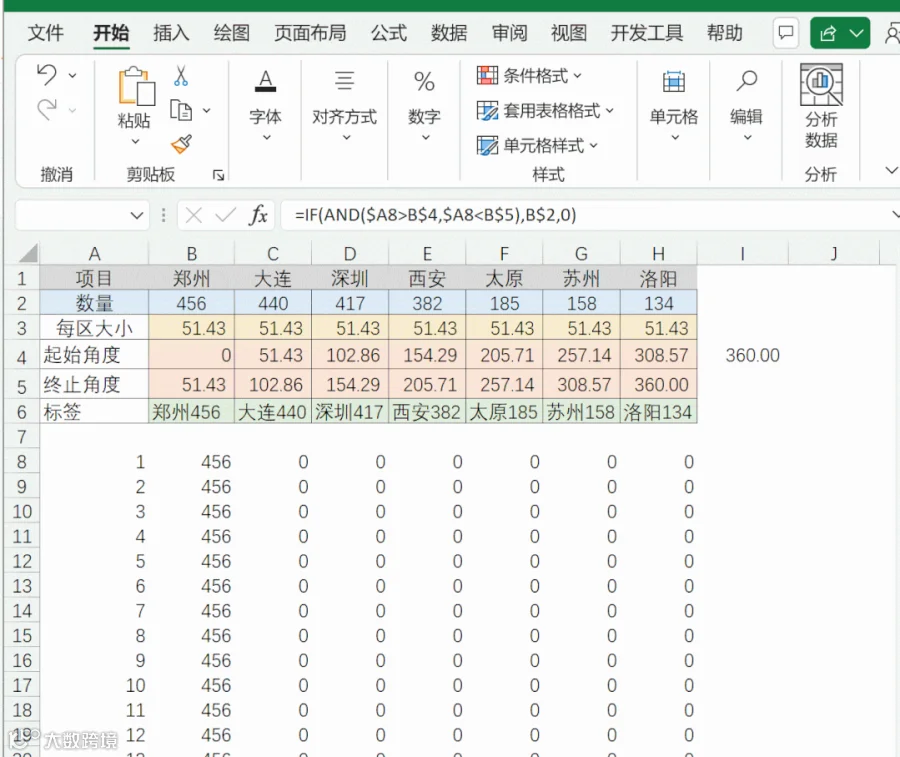900x757 pixels.
Task: Open the Cells (单元格) group
Action: point(674,105)
